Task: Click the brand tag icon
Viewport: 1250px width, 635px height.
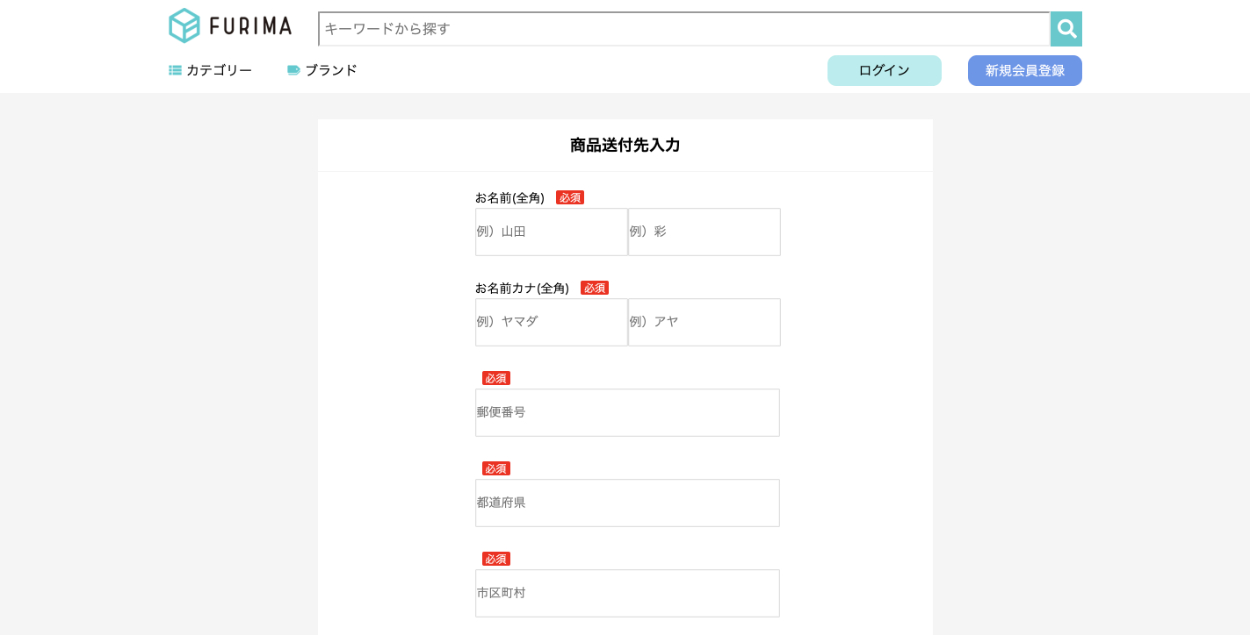Action: point(293,70)
